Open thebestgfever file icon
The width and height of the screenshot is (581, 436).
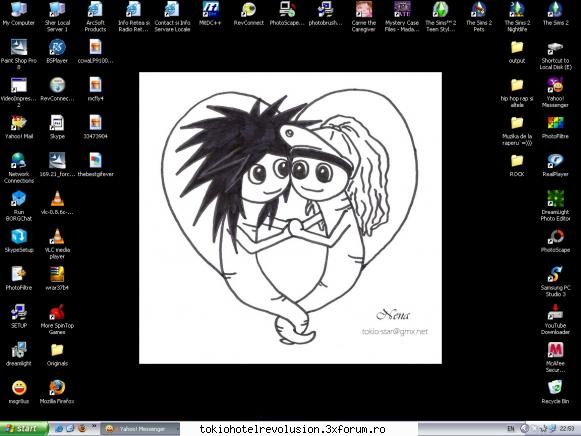95,165
